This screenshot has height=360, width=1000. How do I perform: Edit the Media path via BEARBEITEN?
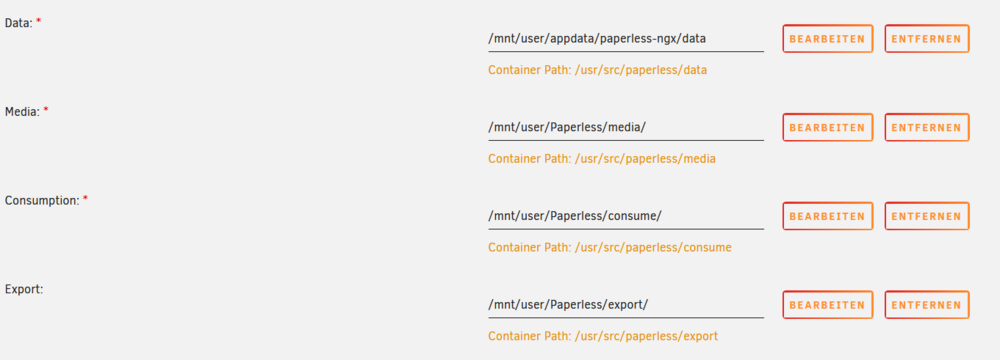pos(827,128)
